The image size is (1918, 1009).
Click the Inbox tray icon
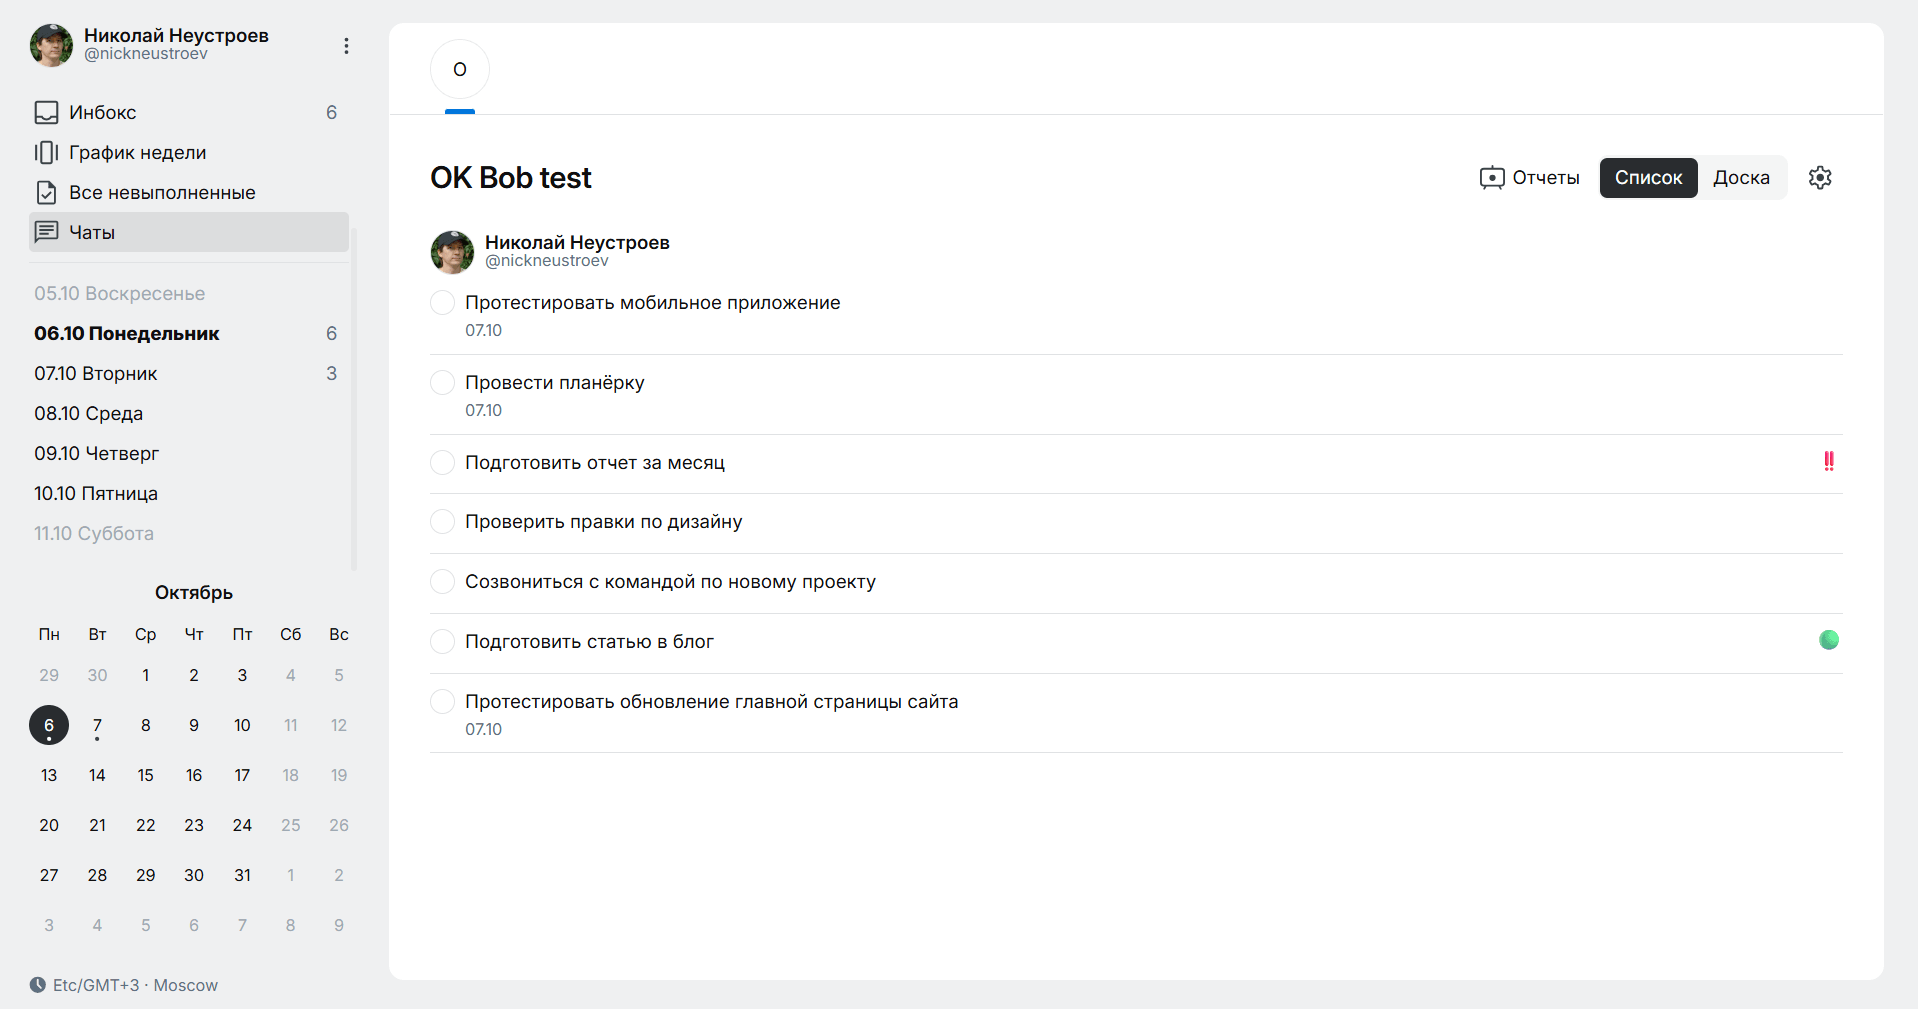click(x=46, y=113)
